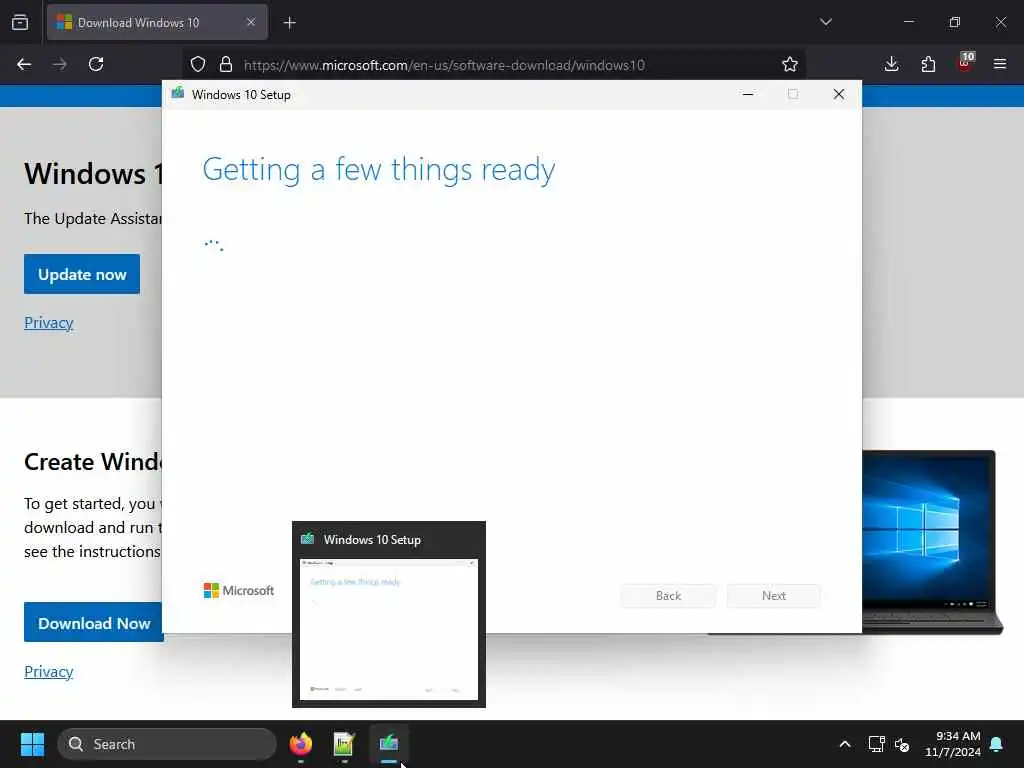Click the Update now button
Image resolution: width=1024 pixels, height=768 pixels.
pos(82,274)
